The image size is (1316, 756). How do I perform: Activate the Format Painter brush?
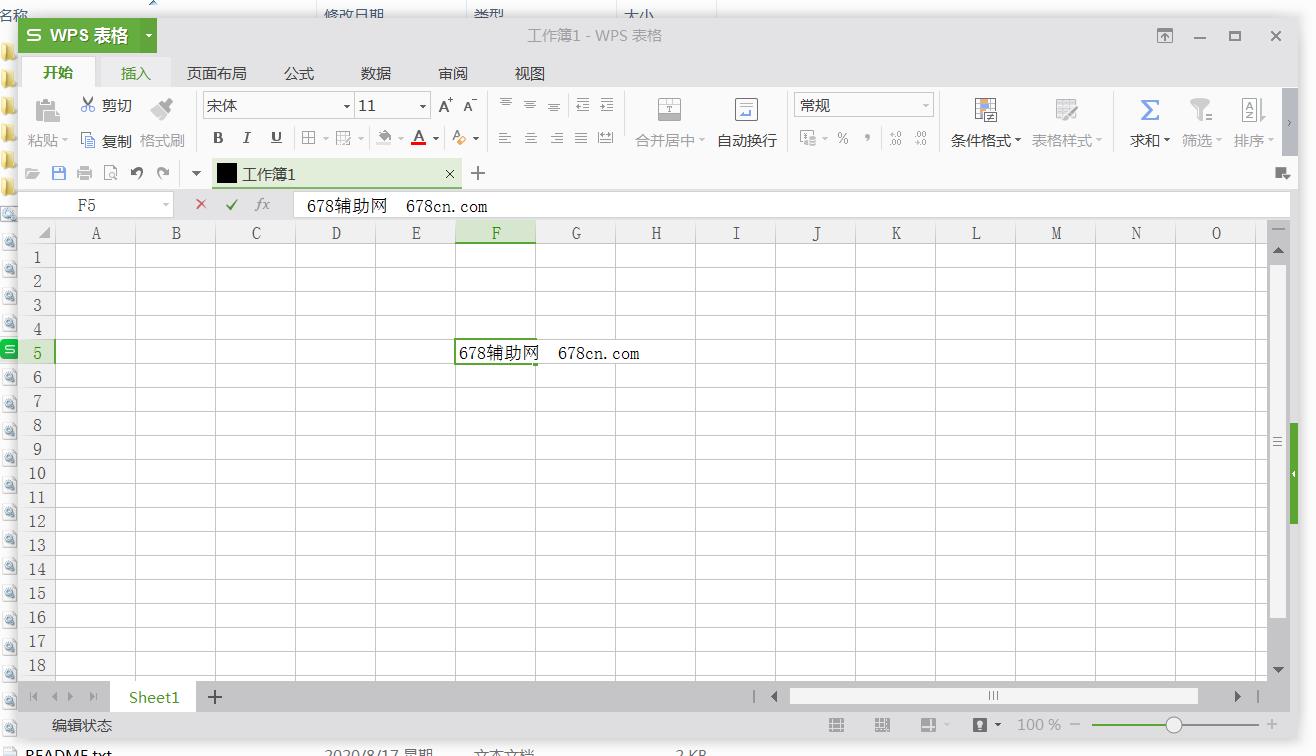tap(162, 109)
